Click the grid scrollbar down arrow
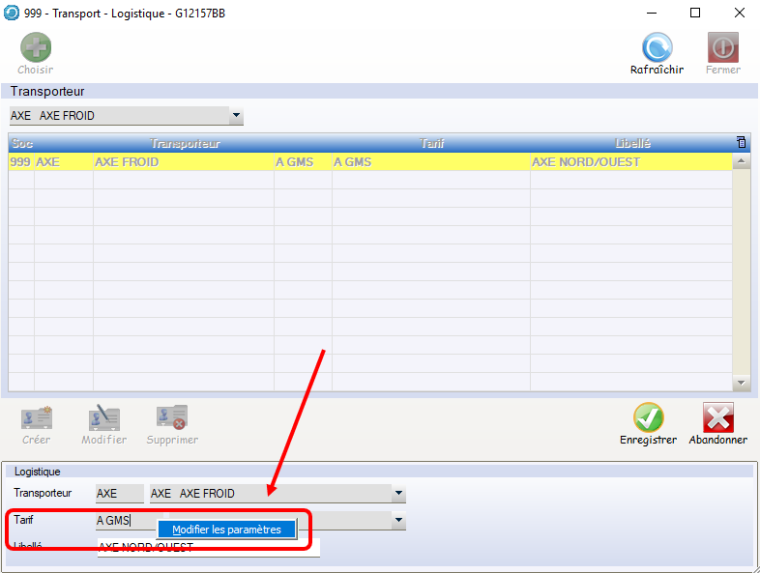 click(741, 383)
